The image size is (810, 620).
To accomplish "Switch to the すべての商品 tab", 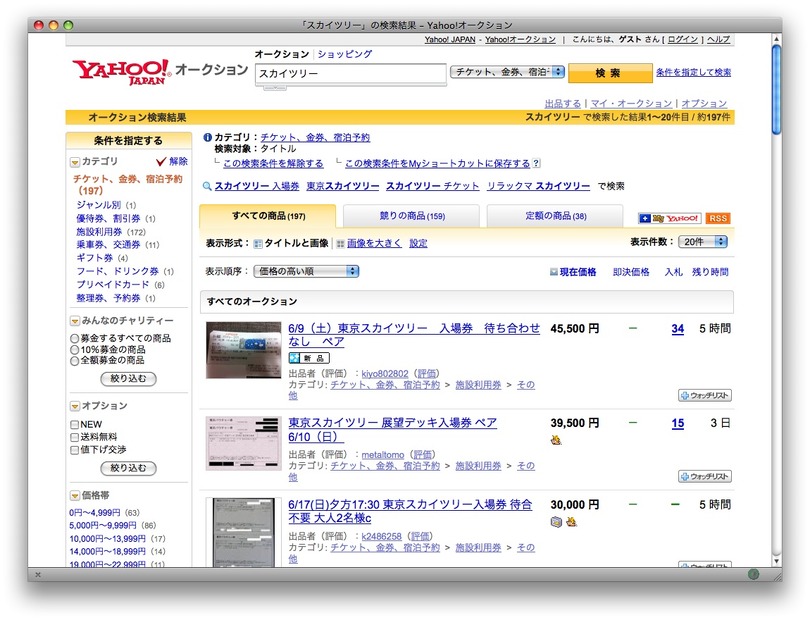I will (x=268, y=216).
